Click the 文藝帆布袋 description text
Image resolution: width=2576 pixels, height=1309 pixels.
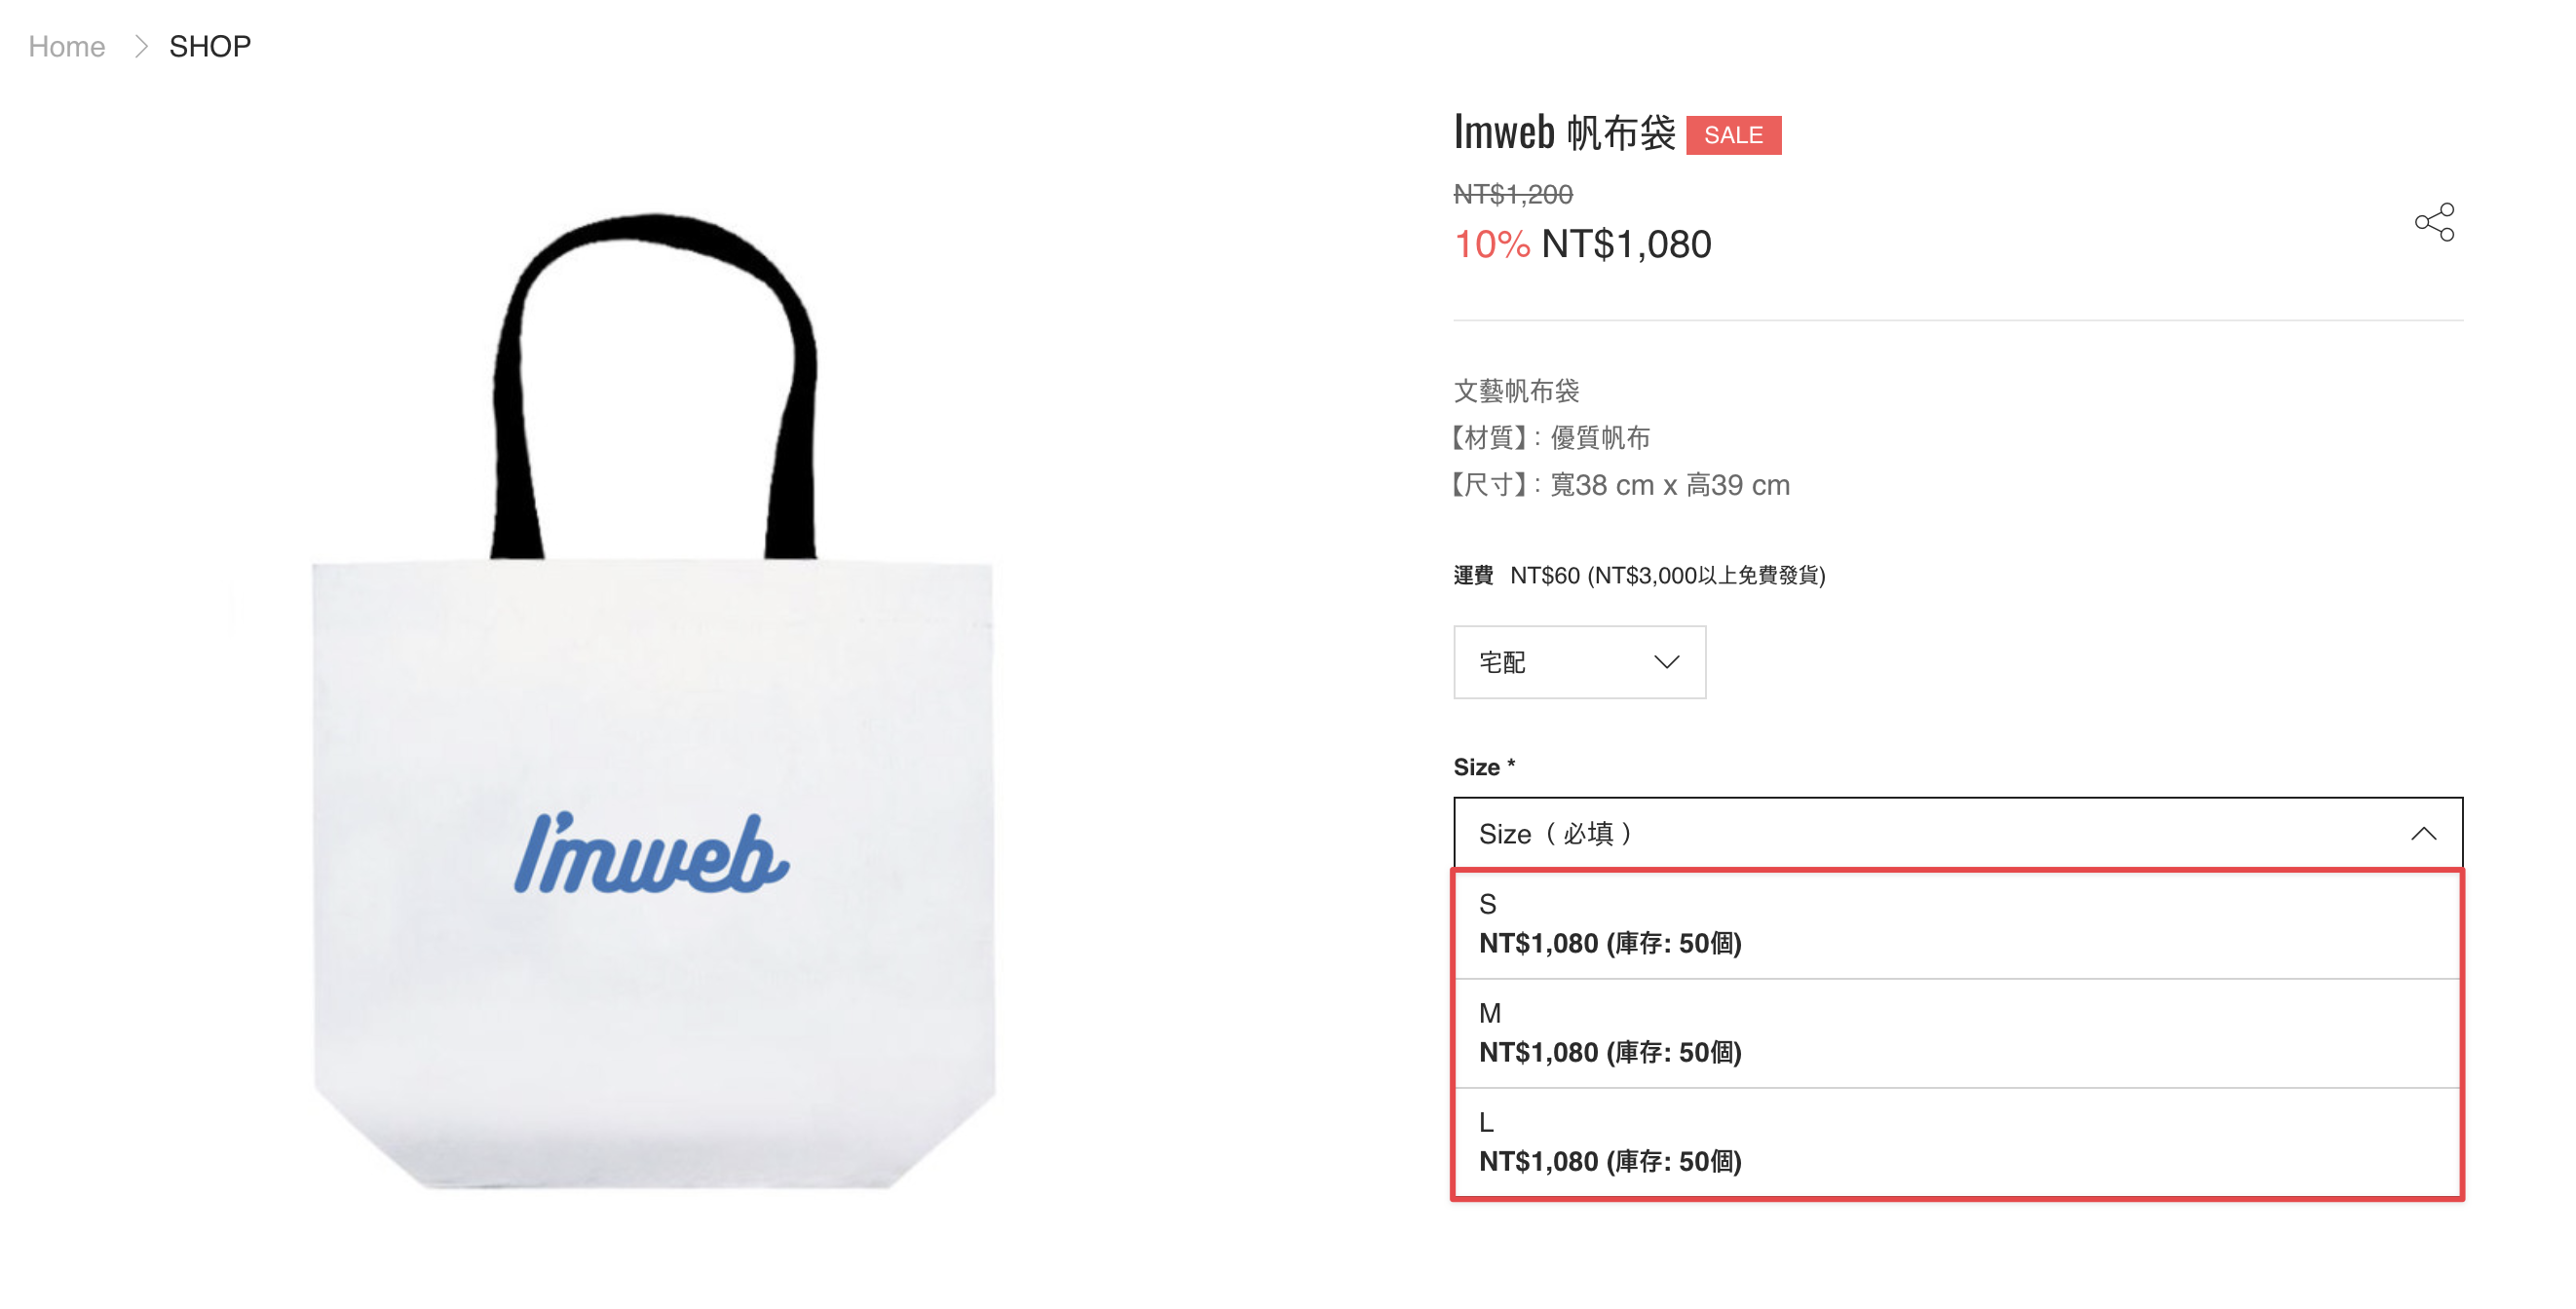click(x=1516, y=391)
